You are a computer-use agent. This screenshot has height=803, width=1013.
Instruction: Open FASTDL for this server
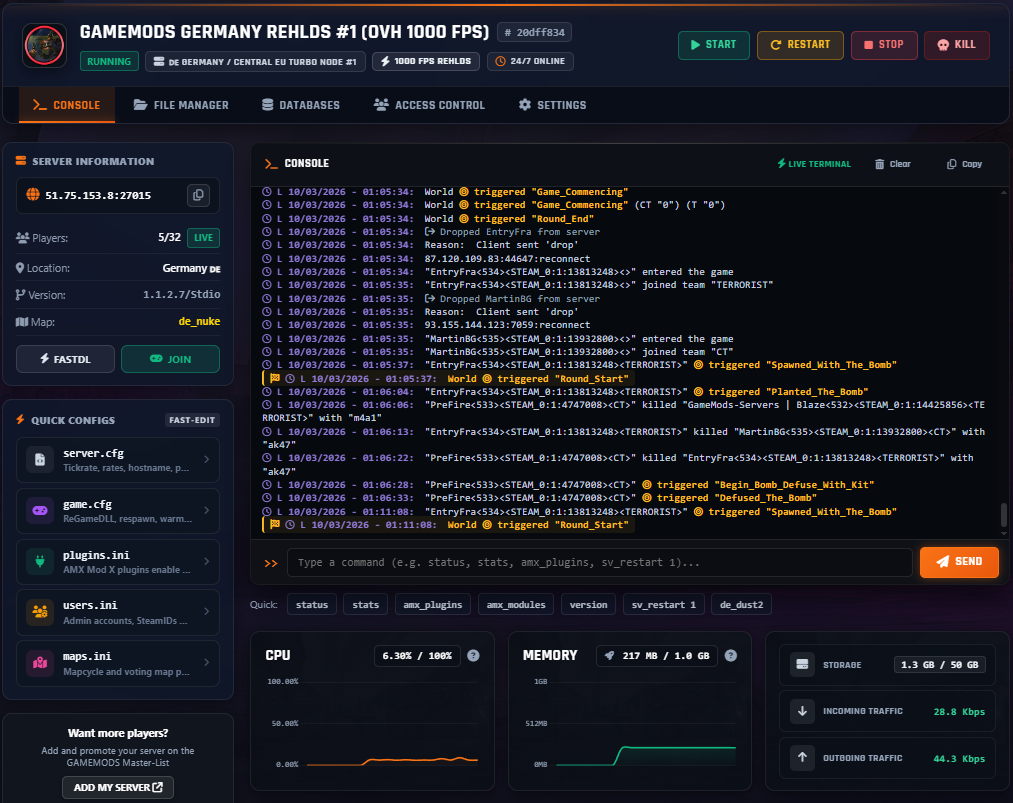click(x=65, y=359)
